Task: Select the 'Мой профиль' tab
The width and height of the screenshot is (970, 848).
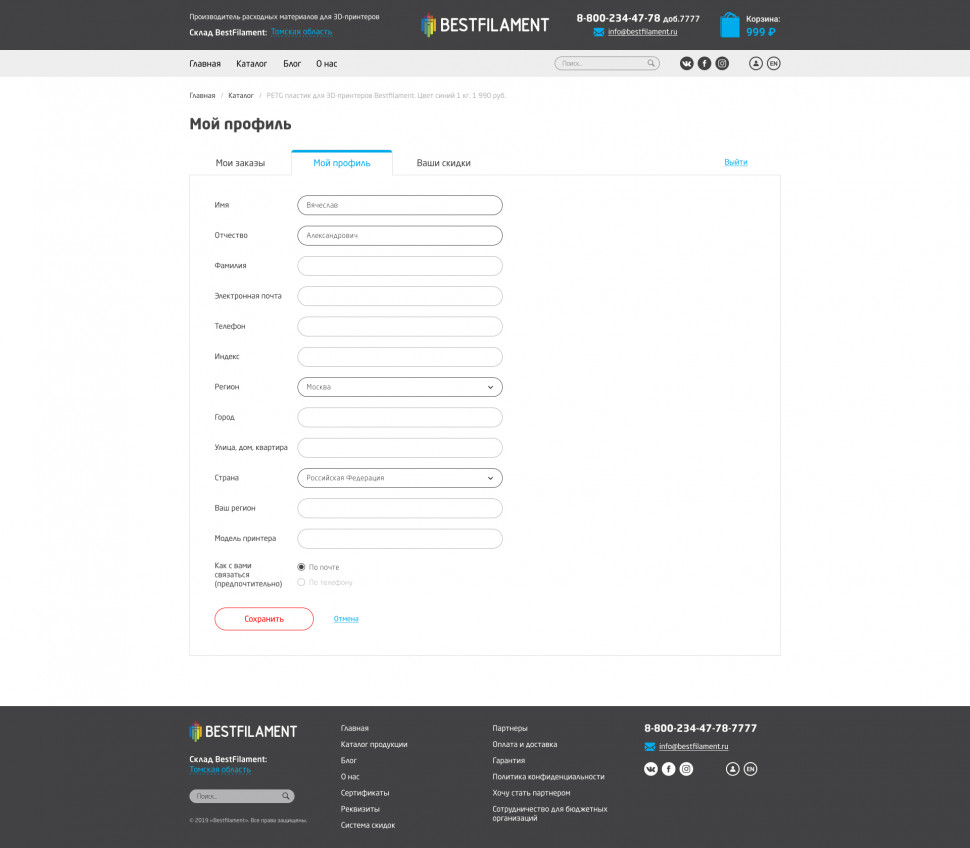Action: (x=341, y=163)
